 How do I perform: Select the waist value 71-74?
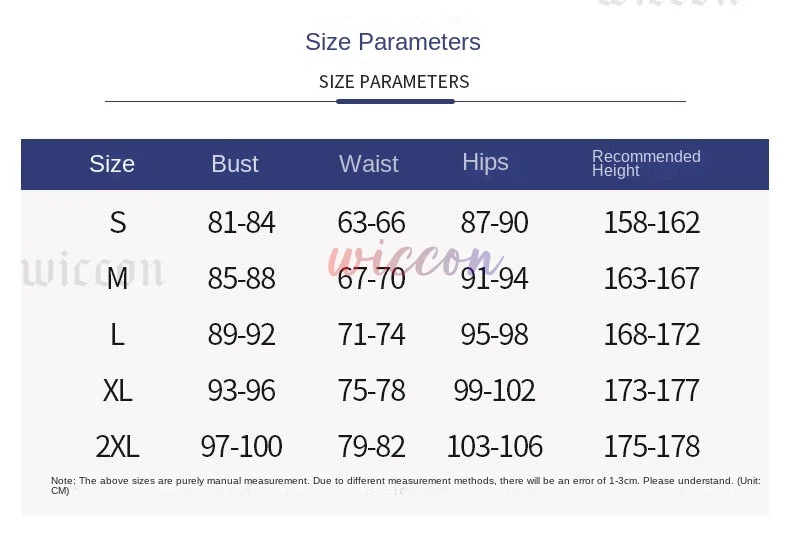(372, 334)
